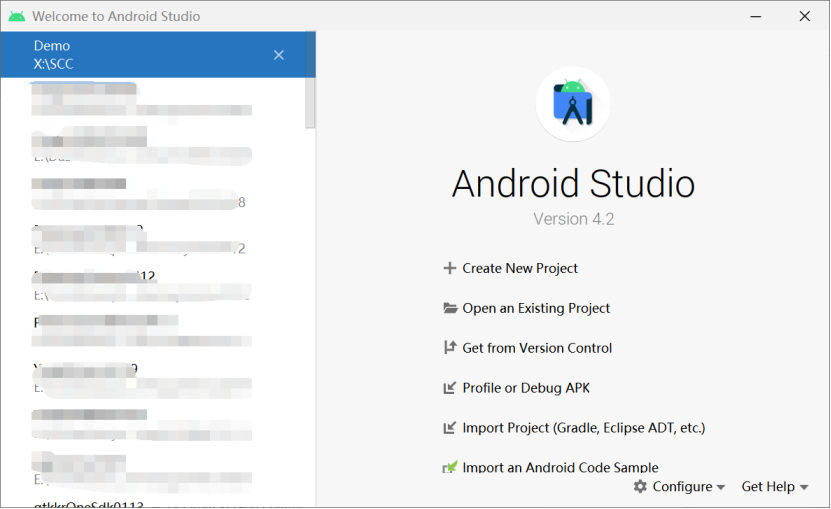Click the Android Studio logo
831x509 pixels.
[x=573, y=104]
